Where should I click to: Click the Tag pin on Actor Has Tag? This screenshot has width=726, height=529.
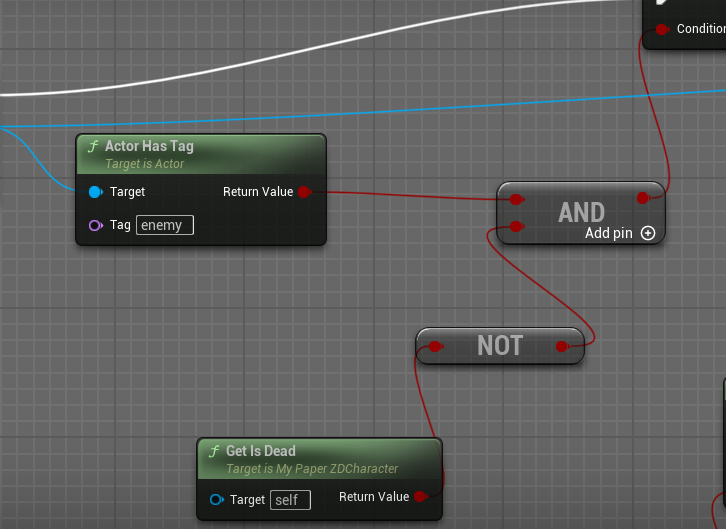click(95, 225)
